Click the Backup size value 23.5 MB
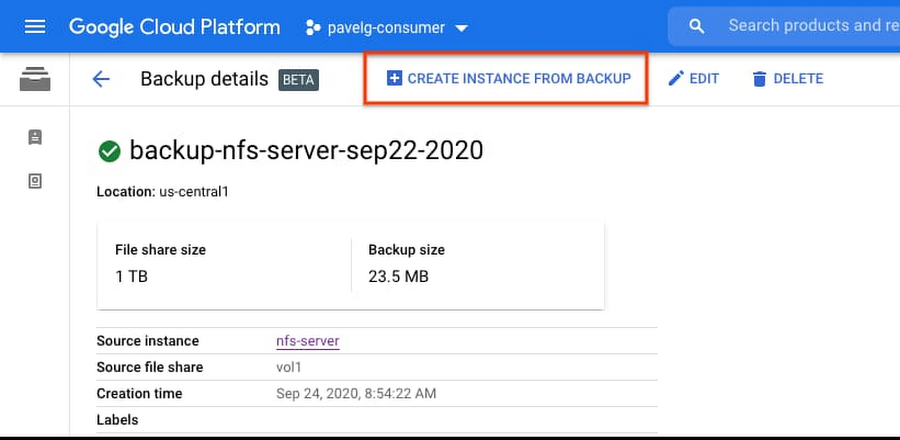 [x=398, y=277]
